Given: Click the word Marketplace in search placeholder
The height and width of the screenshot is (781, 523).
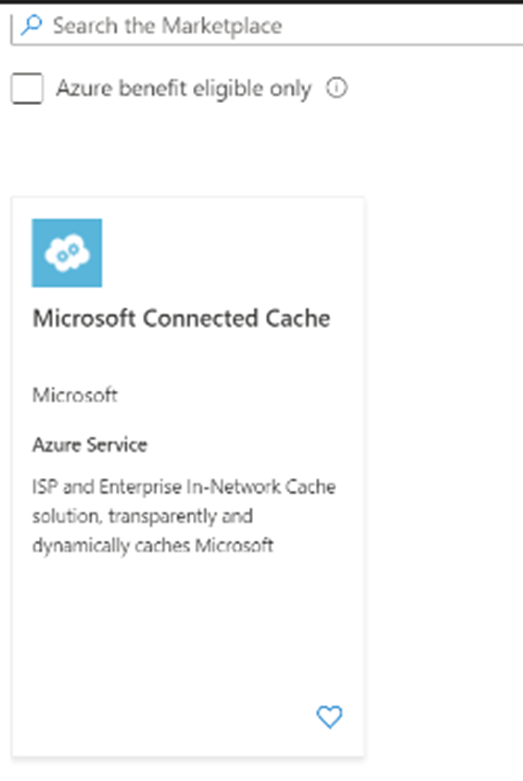Looking at the screenshot, I should pyautogui.click(x=222, y=26).
